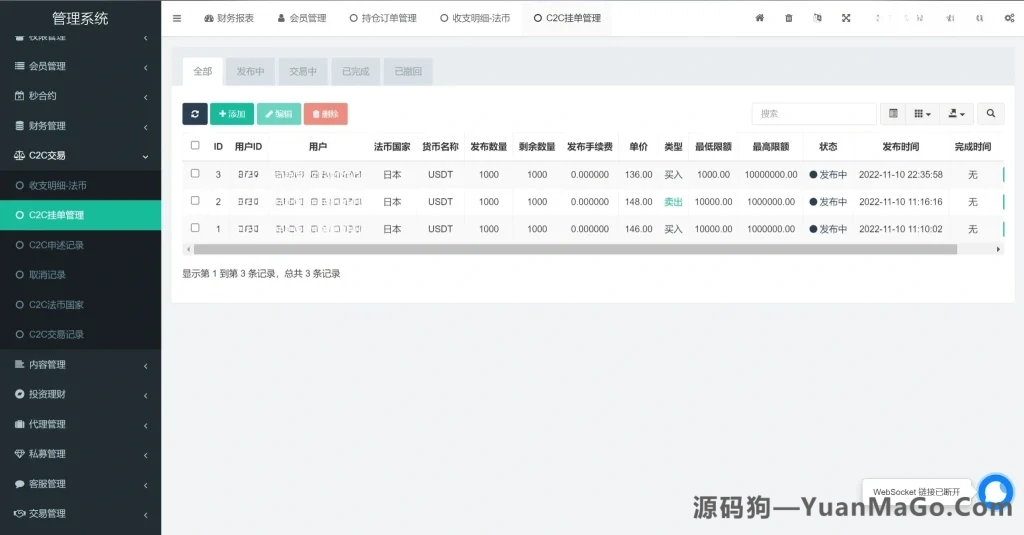Click the 内容管理 sidebar icon
This screenshot has width=1024, height=535.
click(20, 365)
